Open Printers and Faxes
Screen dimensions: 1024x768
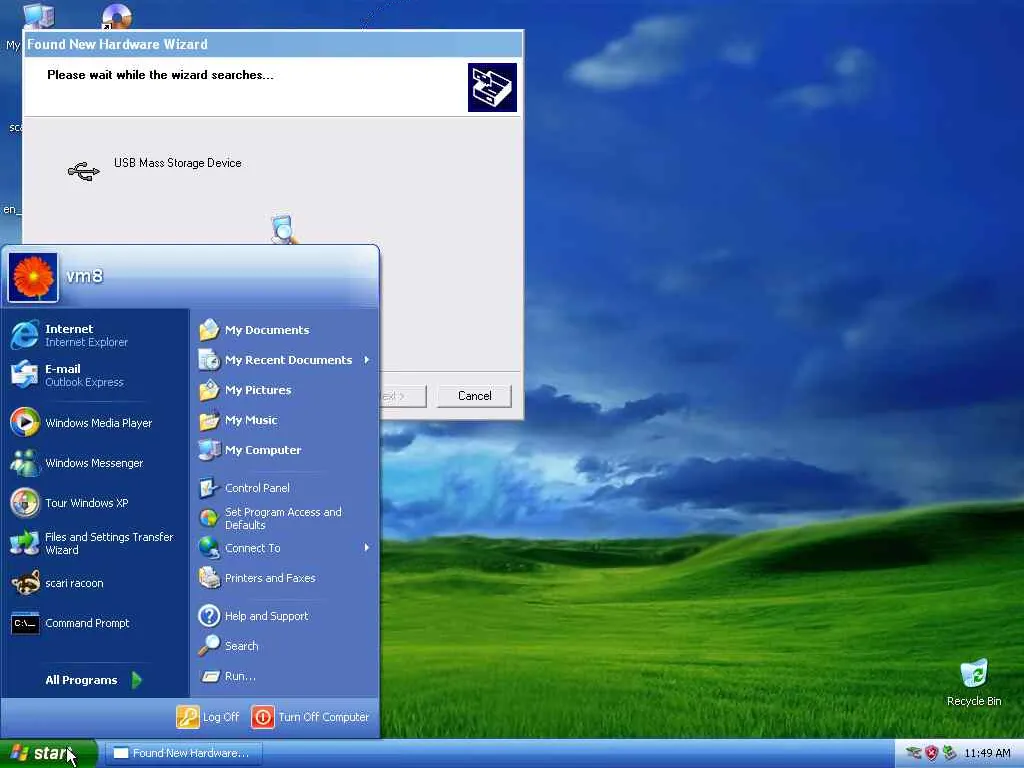click(285, 578)
